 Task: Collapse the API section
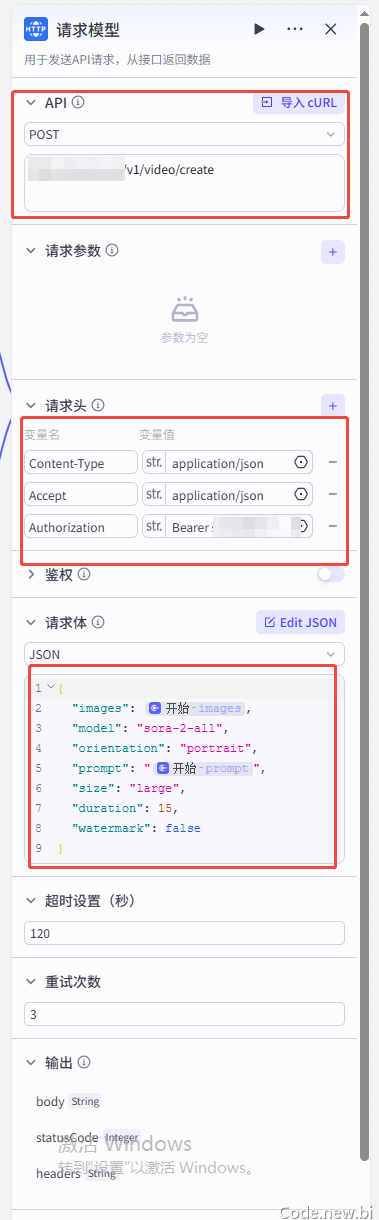coord(30,102)
